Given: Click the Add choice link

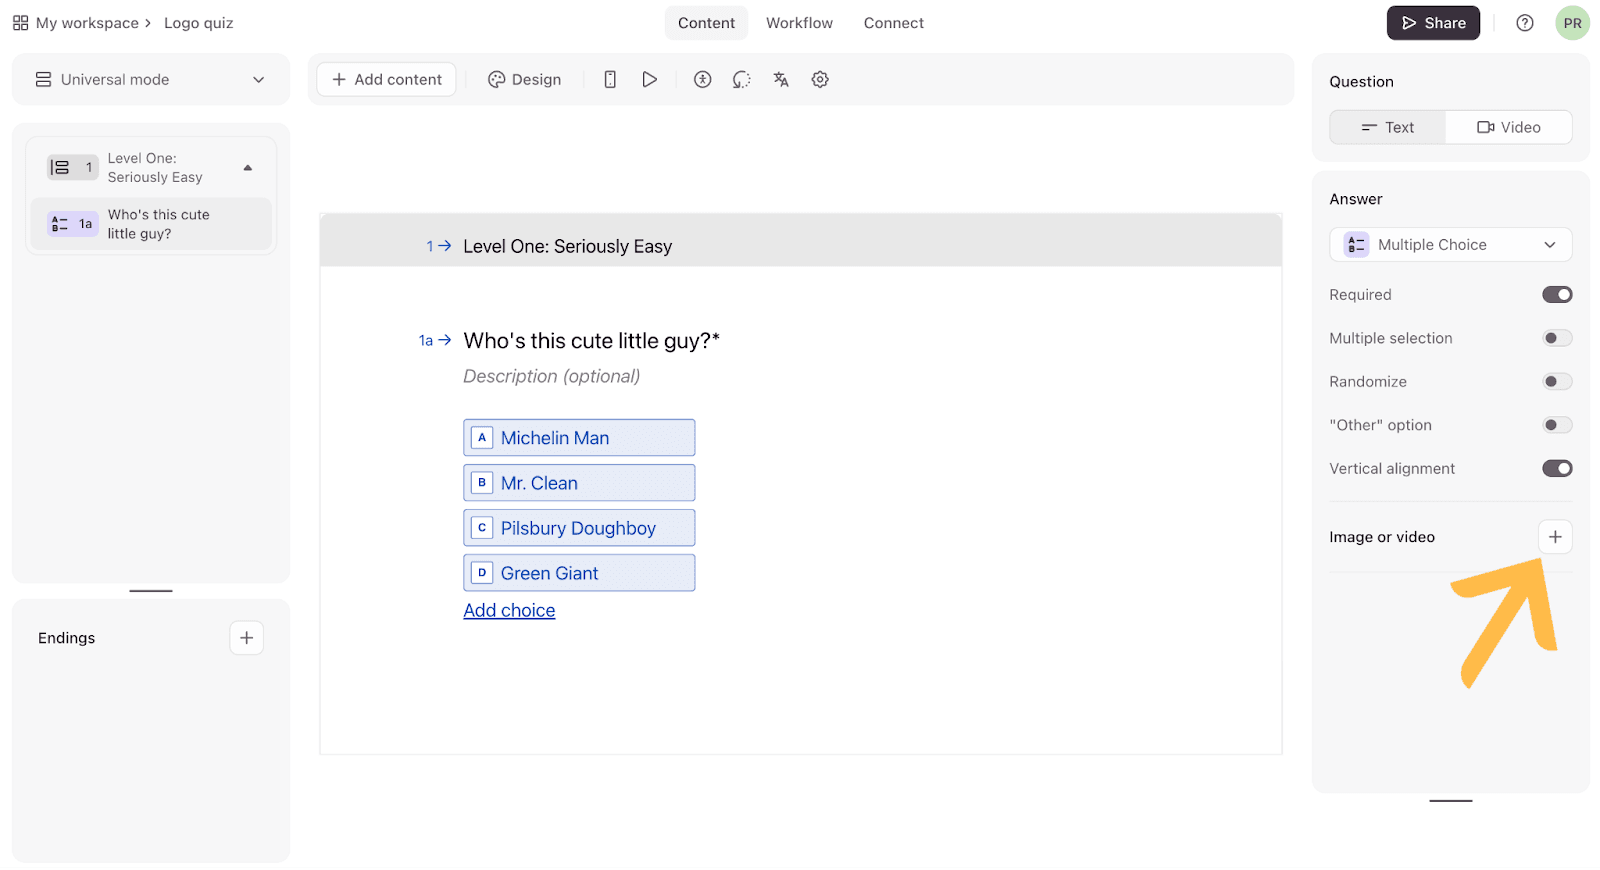Looking at the screenshot, I should (509, 610).
